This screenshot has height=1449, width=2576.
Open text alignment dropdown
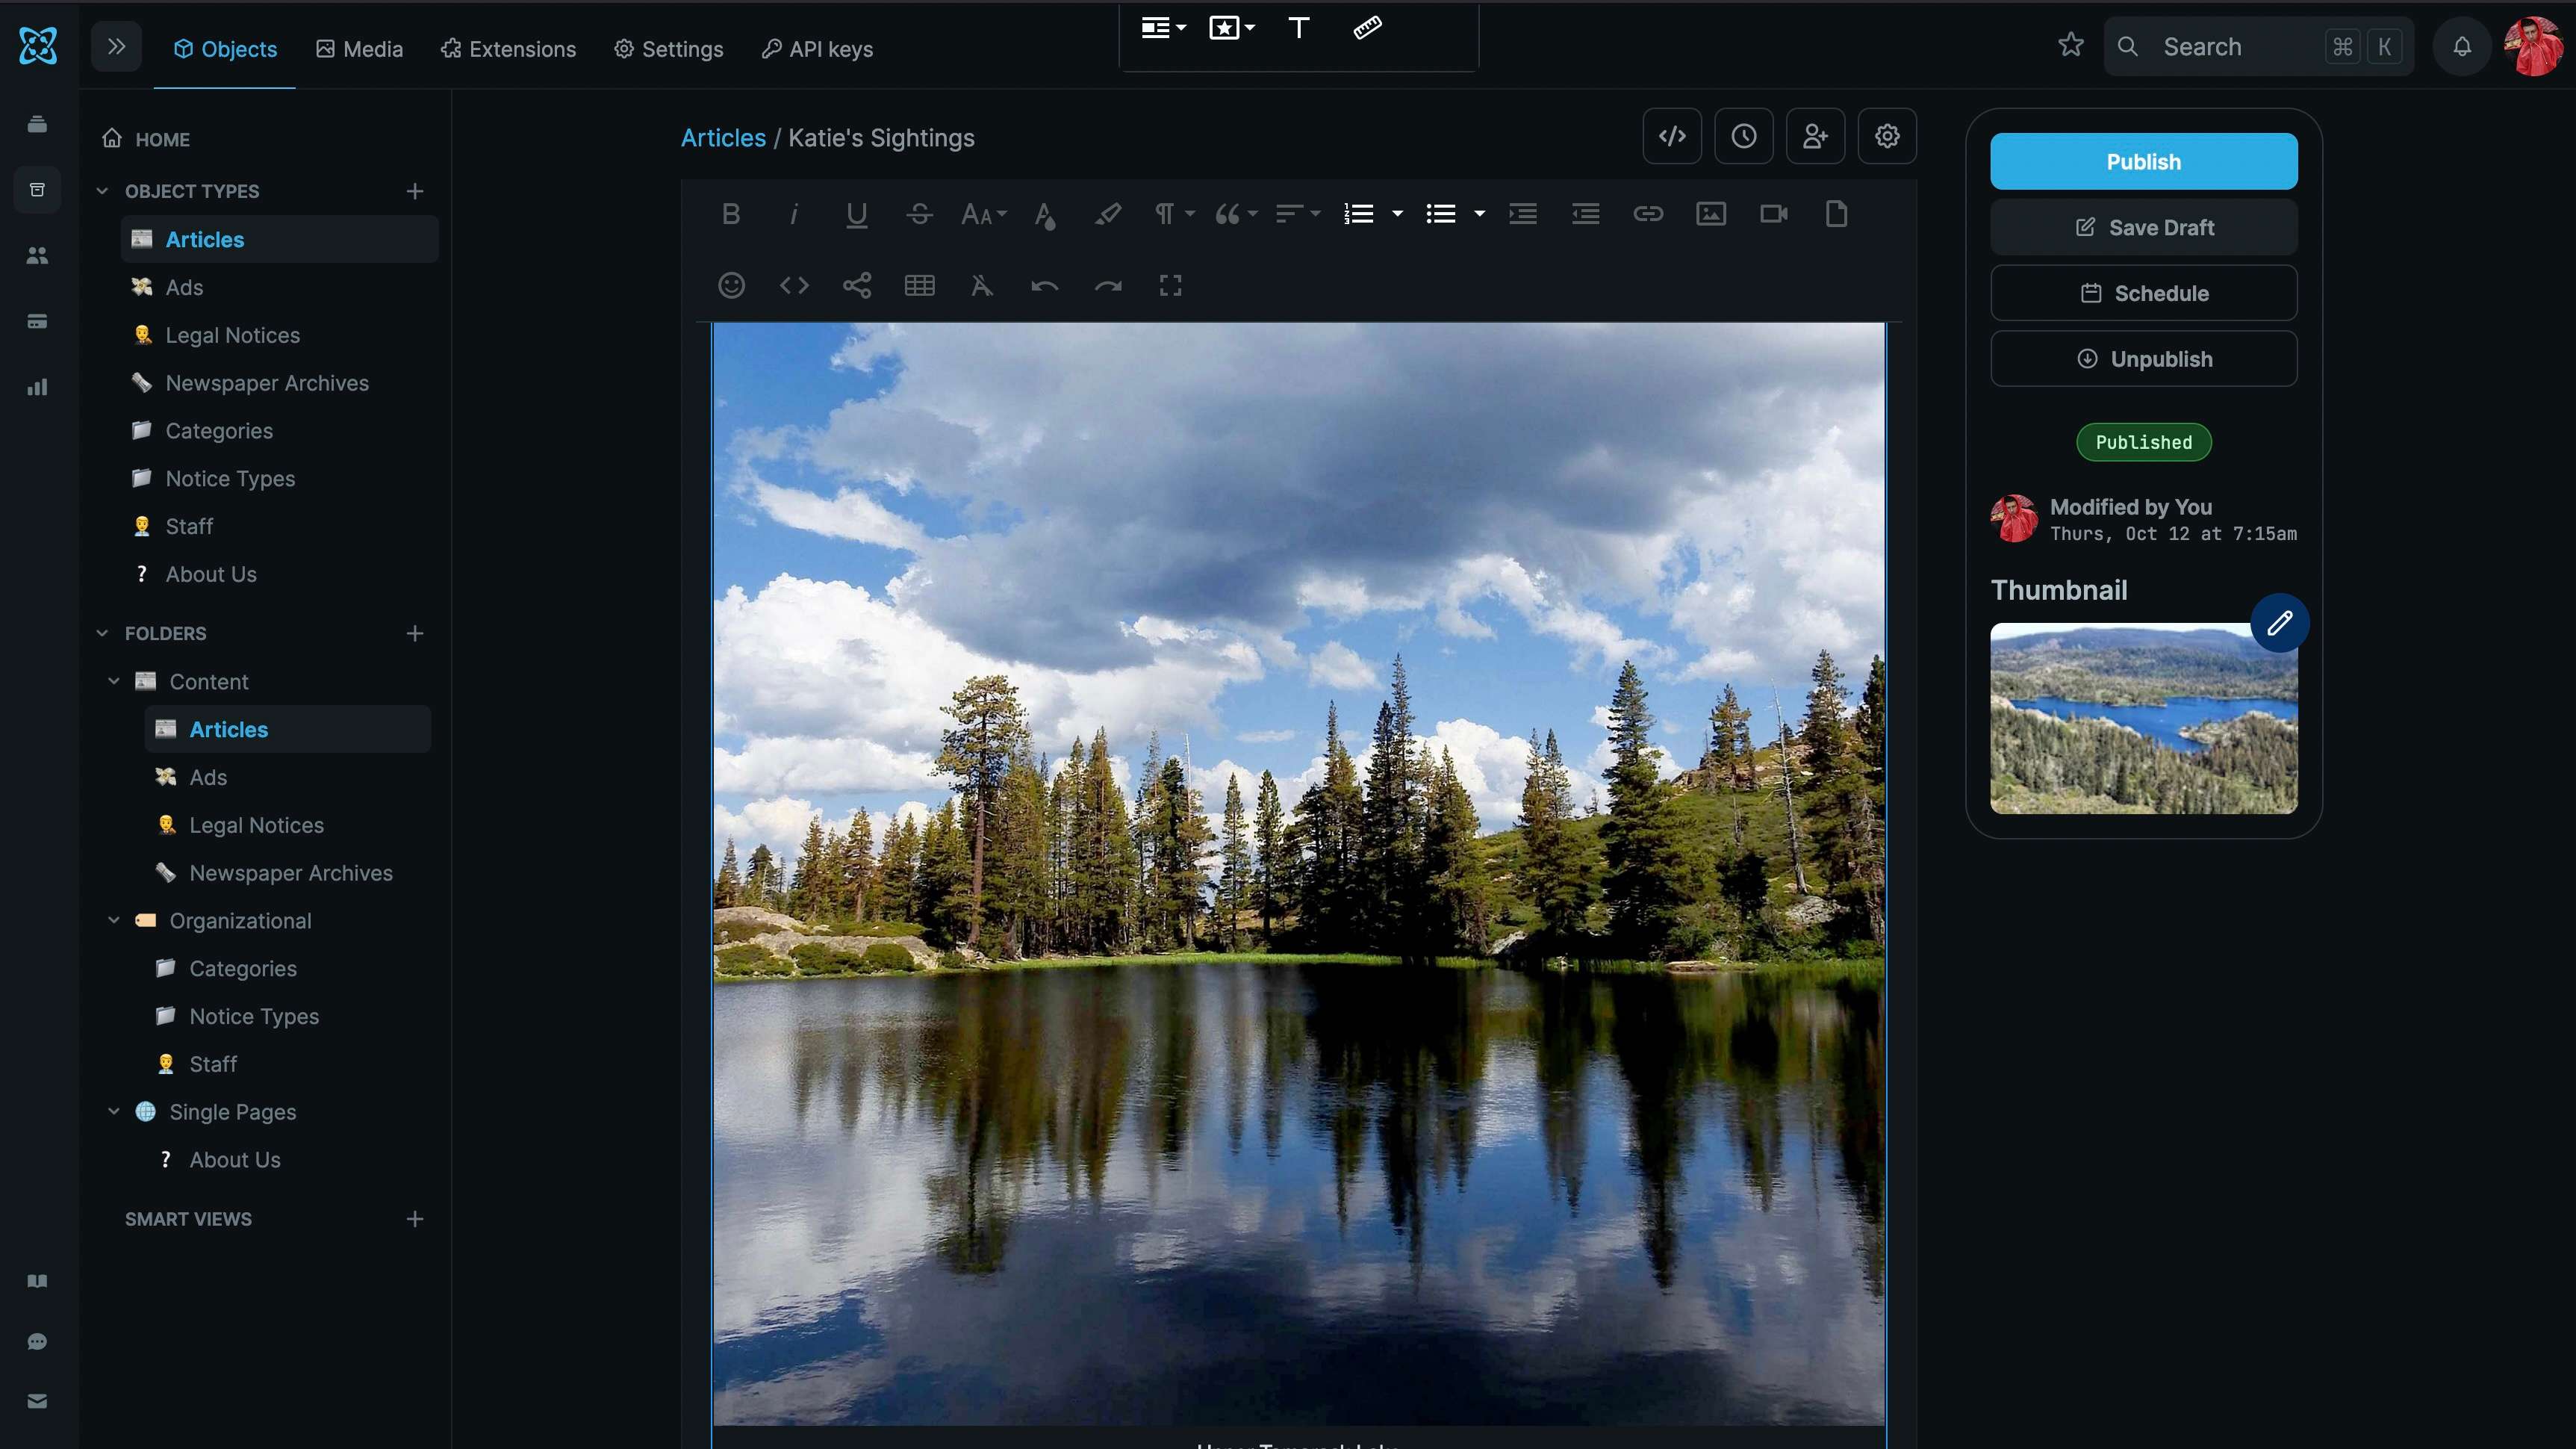click(1298, 214)
